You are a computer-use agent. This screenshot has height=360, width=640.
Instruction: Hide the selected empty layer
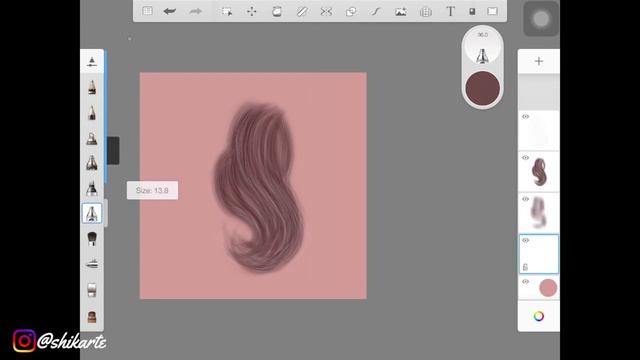(x=525, y=240)
